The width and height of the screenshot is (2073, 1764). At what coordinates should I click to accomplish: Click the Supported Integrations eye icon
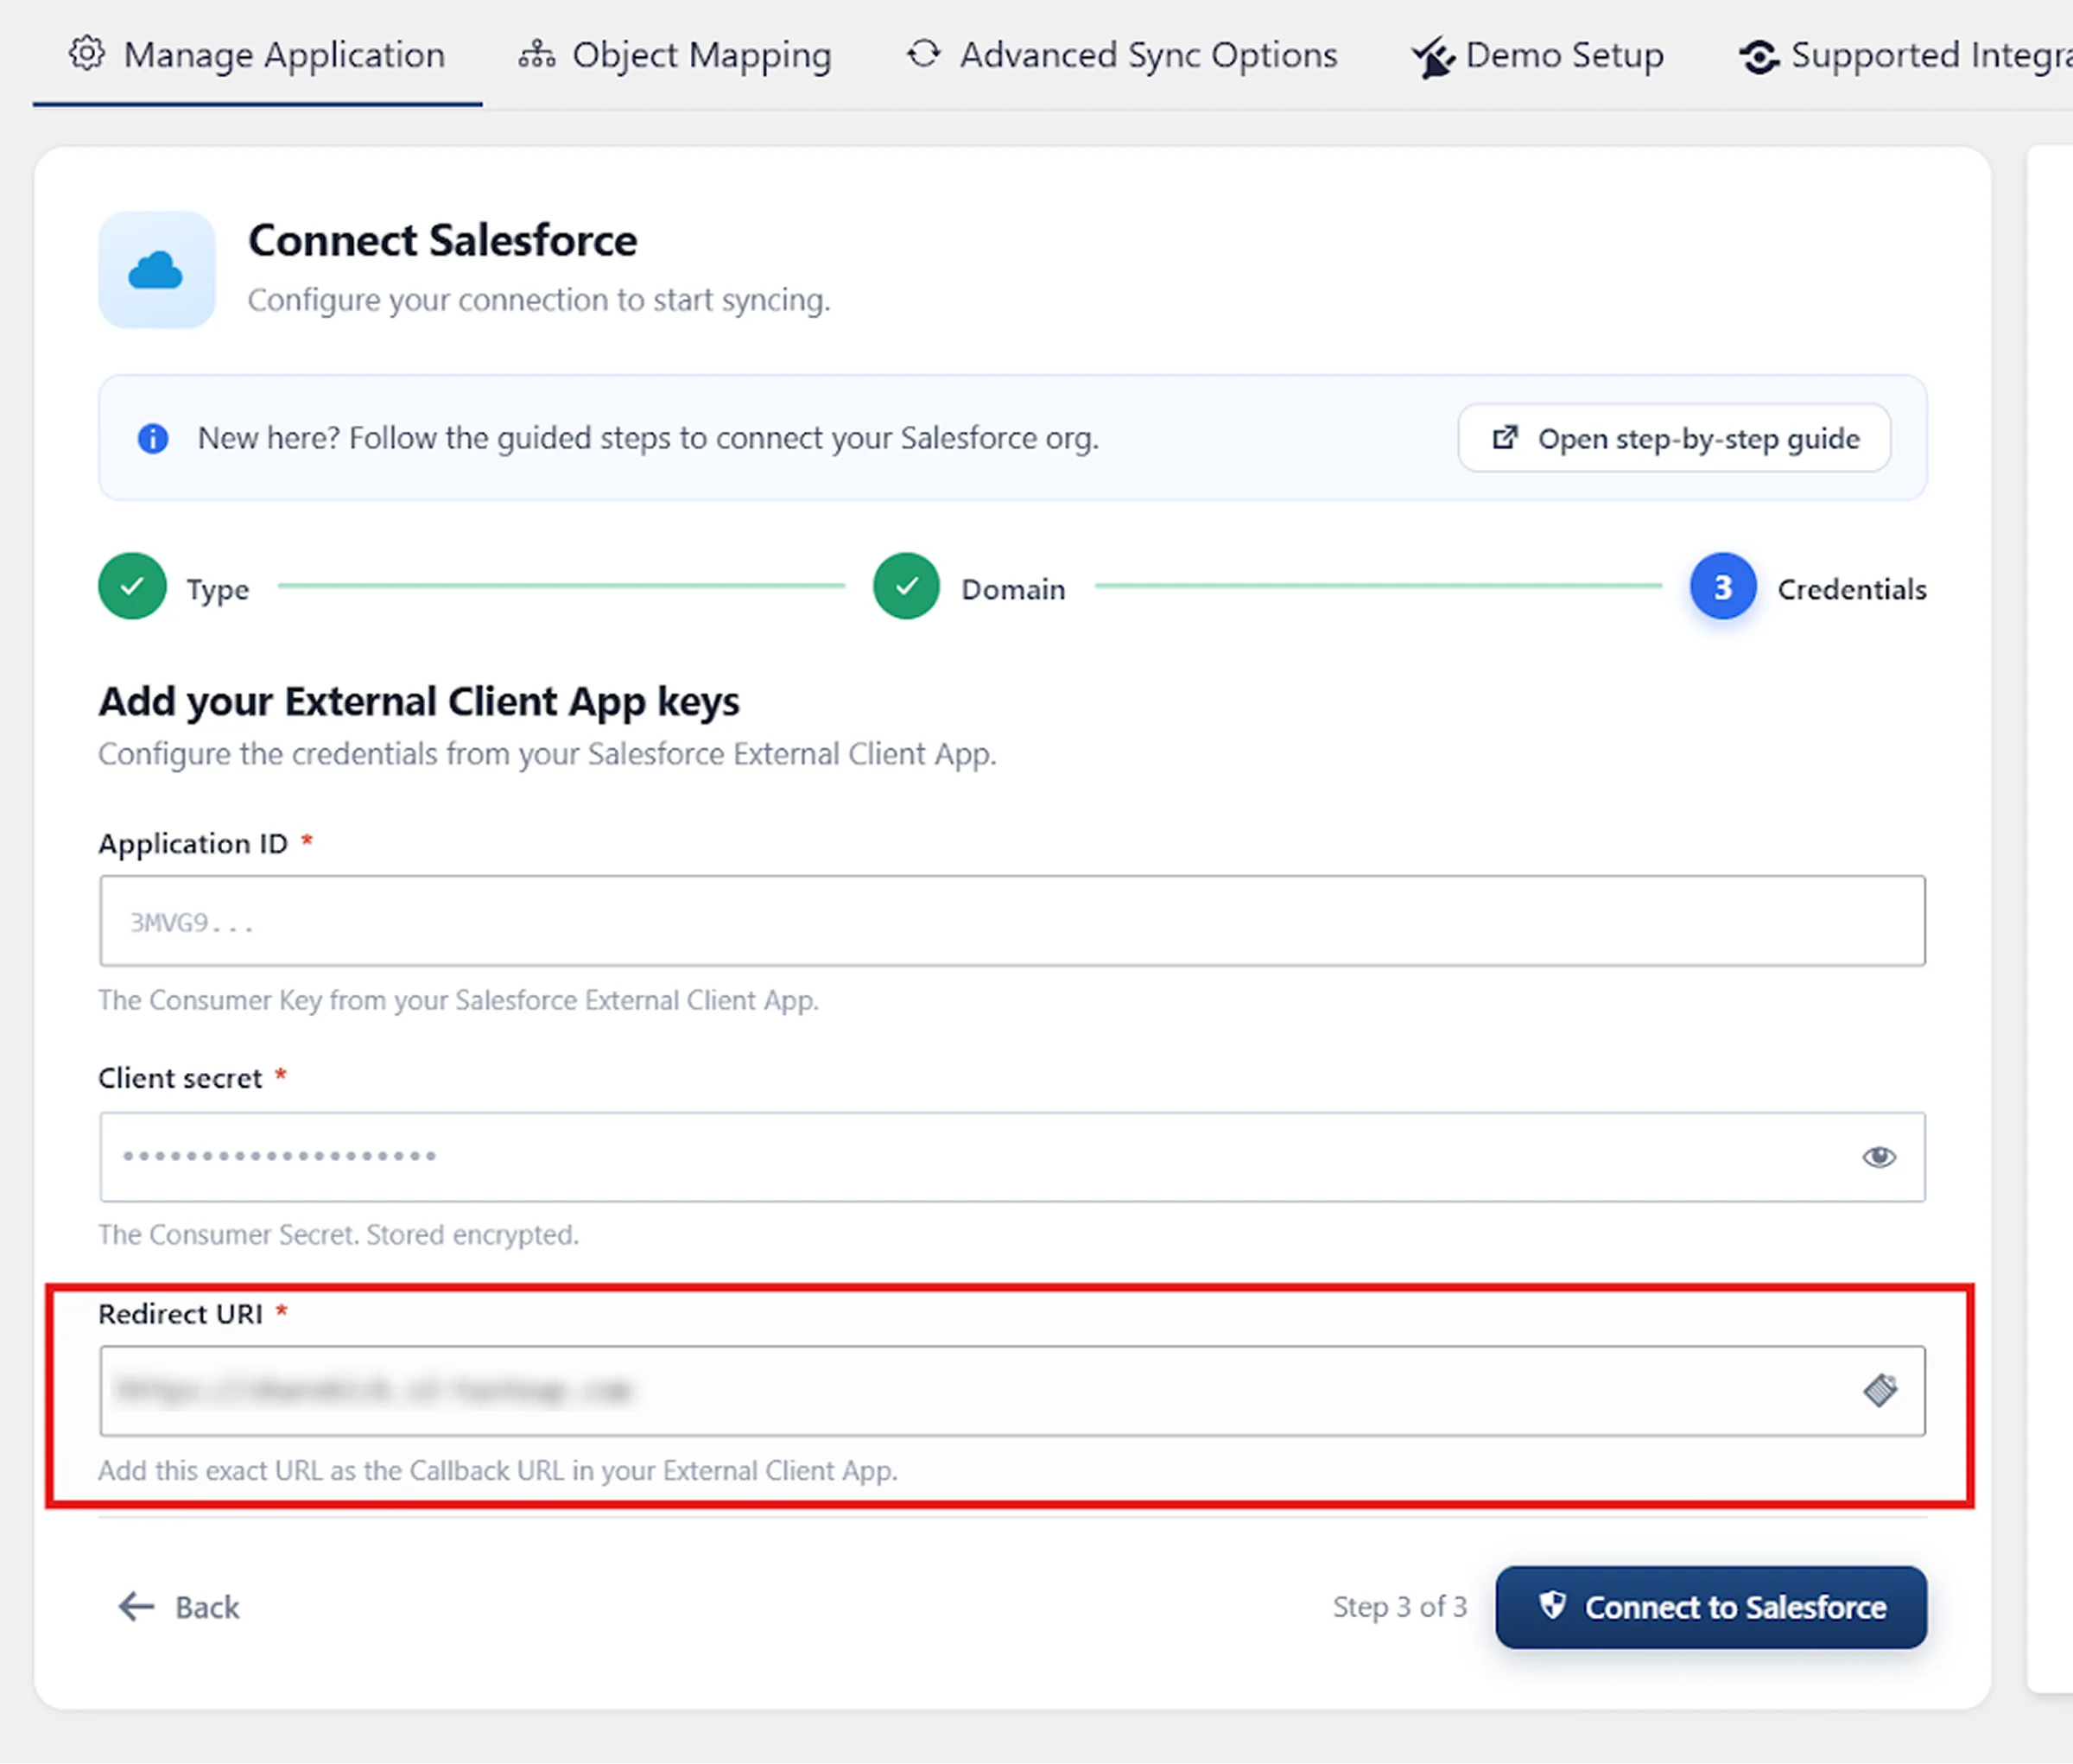click(1759, 57)
